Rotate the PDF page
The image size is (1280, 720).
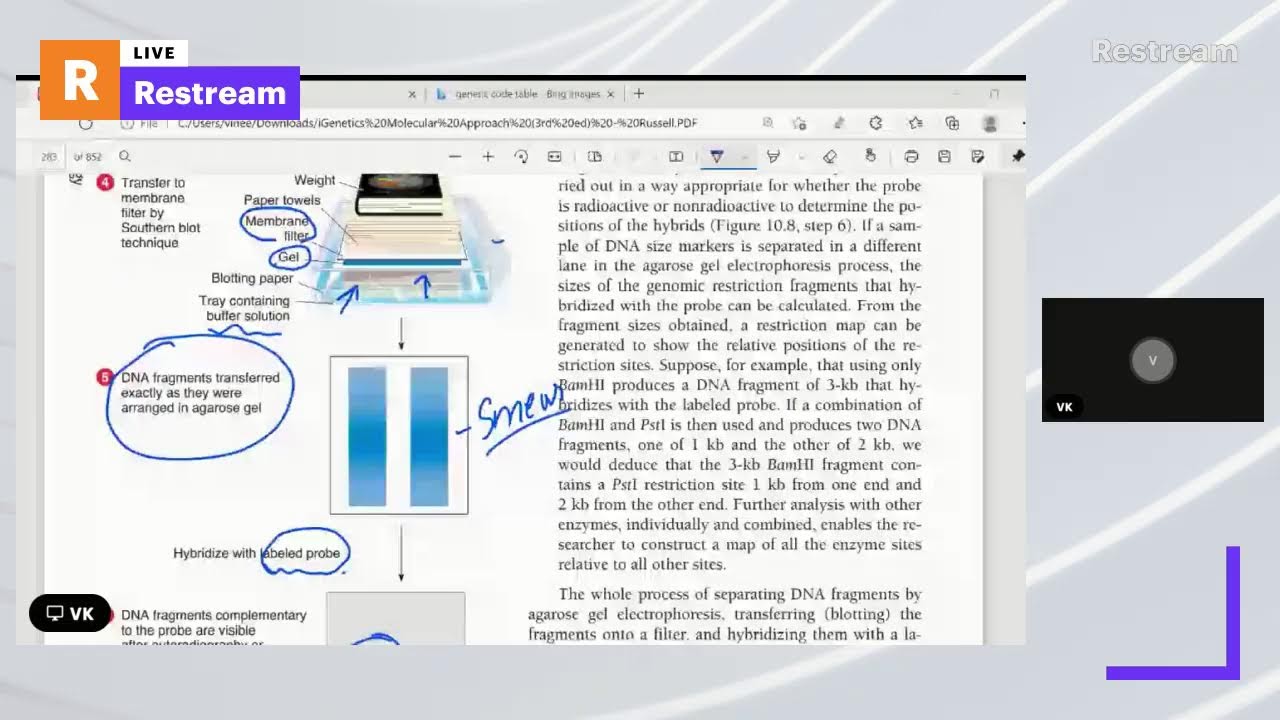(521, 156)
